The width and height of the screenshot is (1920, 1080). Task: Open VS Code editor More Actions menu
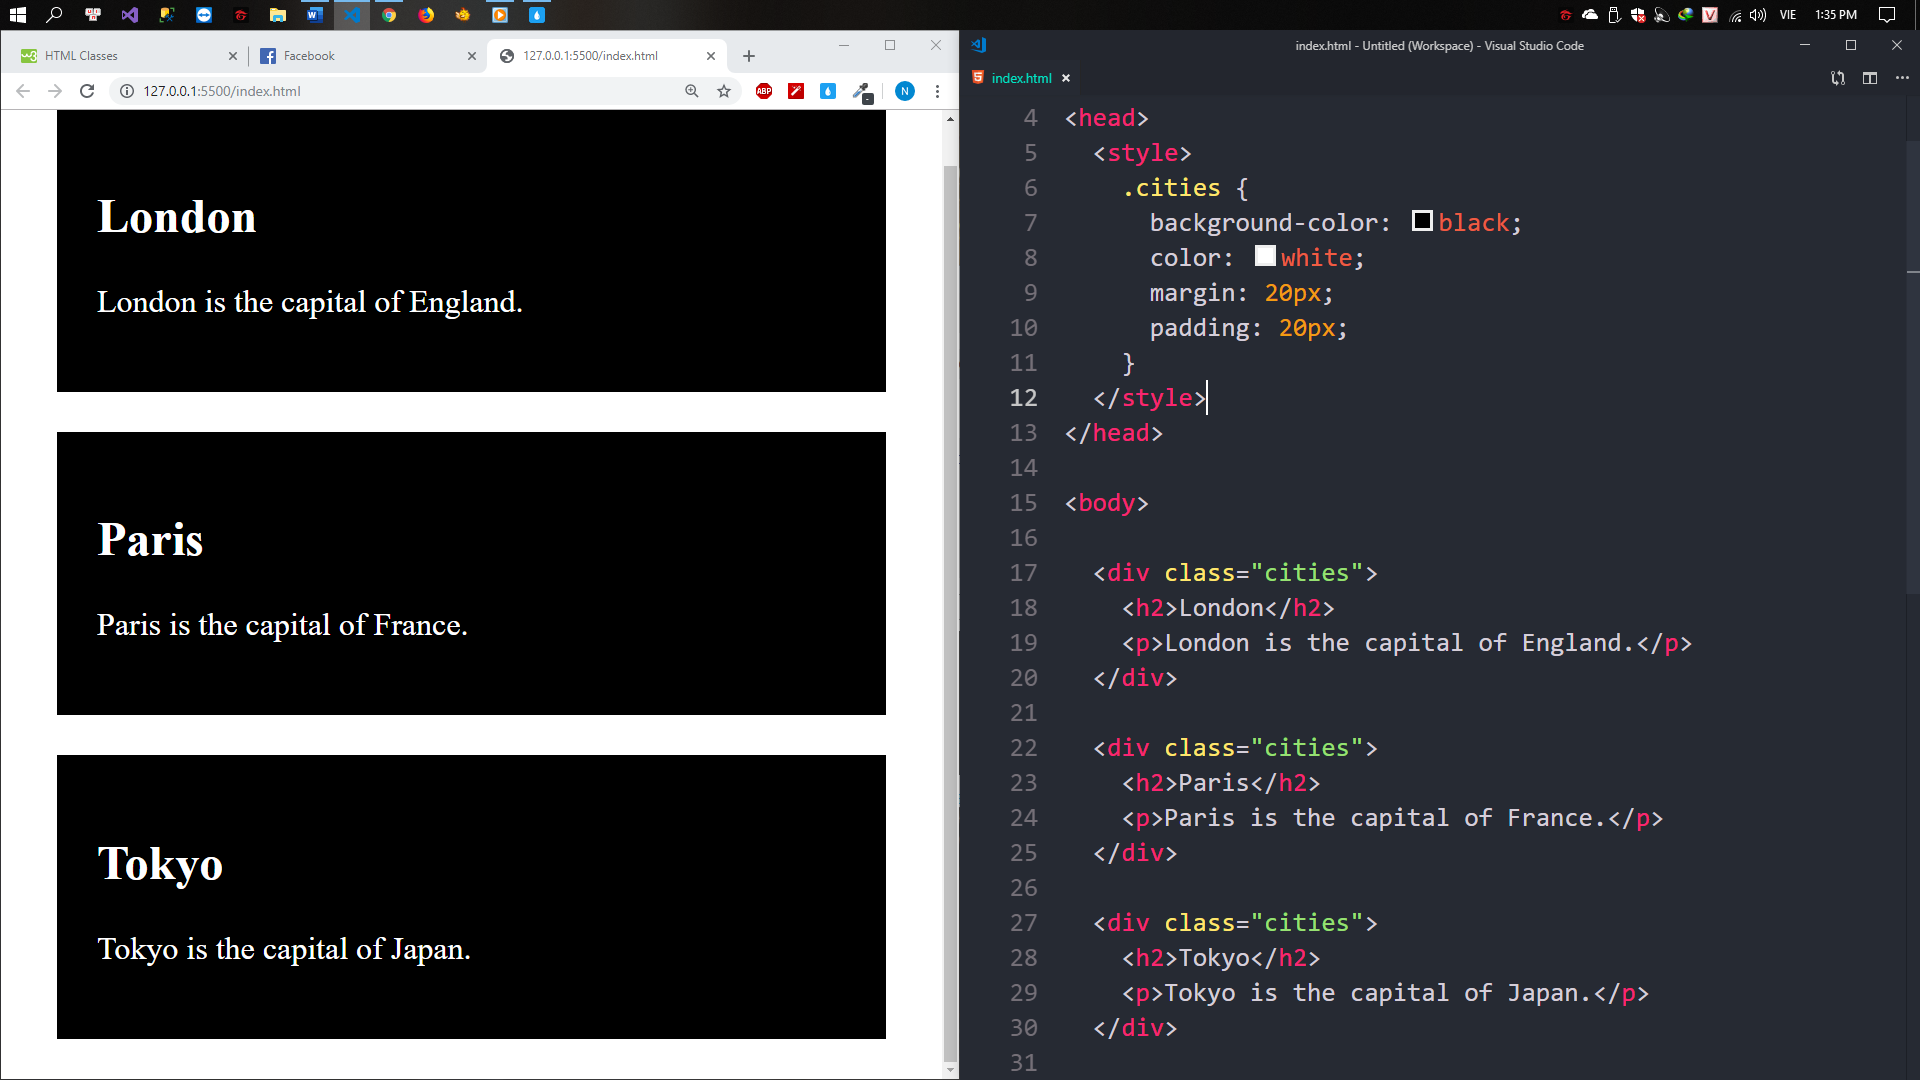(1902, 78)
